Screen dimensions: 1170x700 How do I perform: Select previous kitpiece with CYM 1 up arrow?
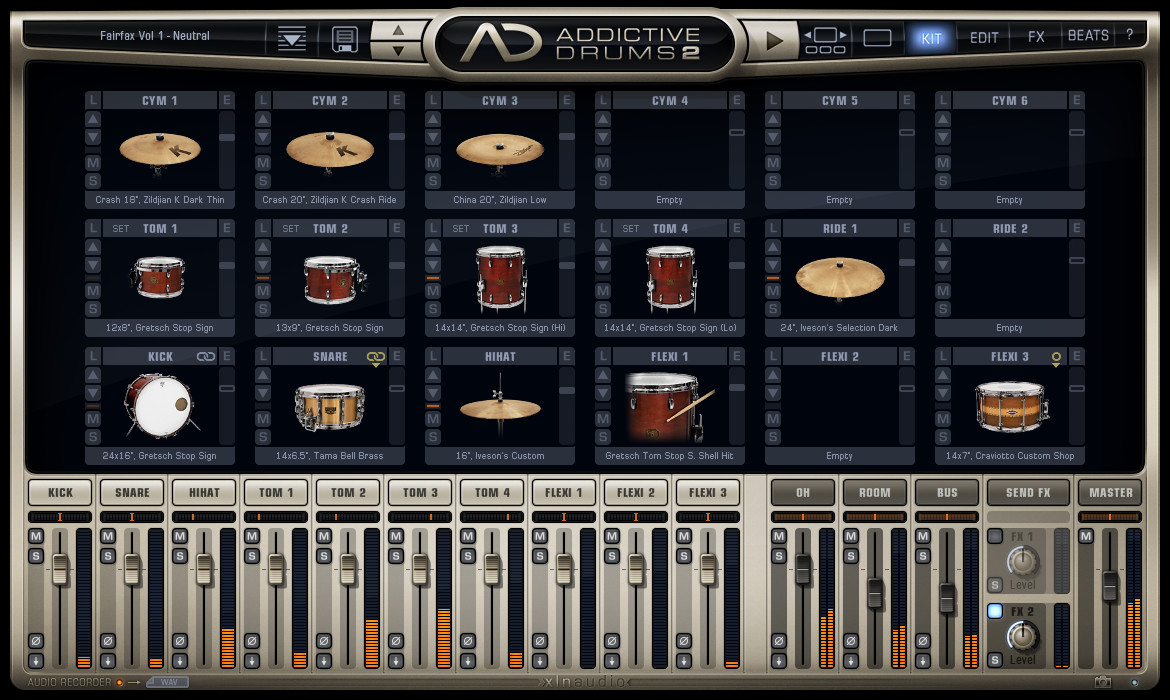click(x=93, y=119)
